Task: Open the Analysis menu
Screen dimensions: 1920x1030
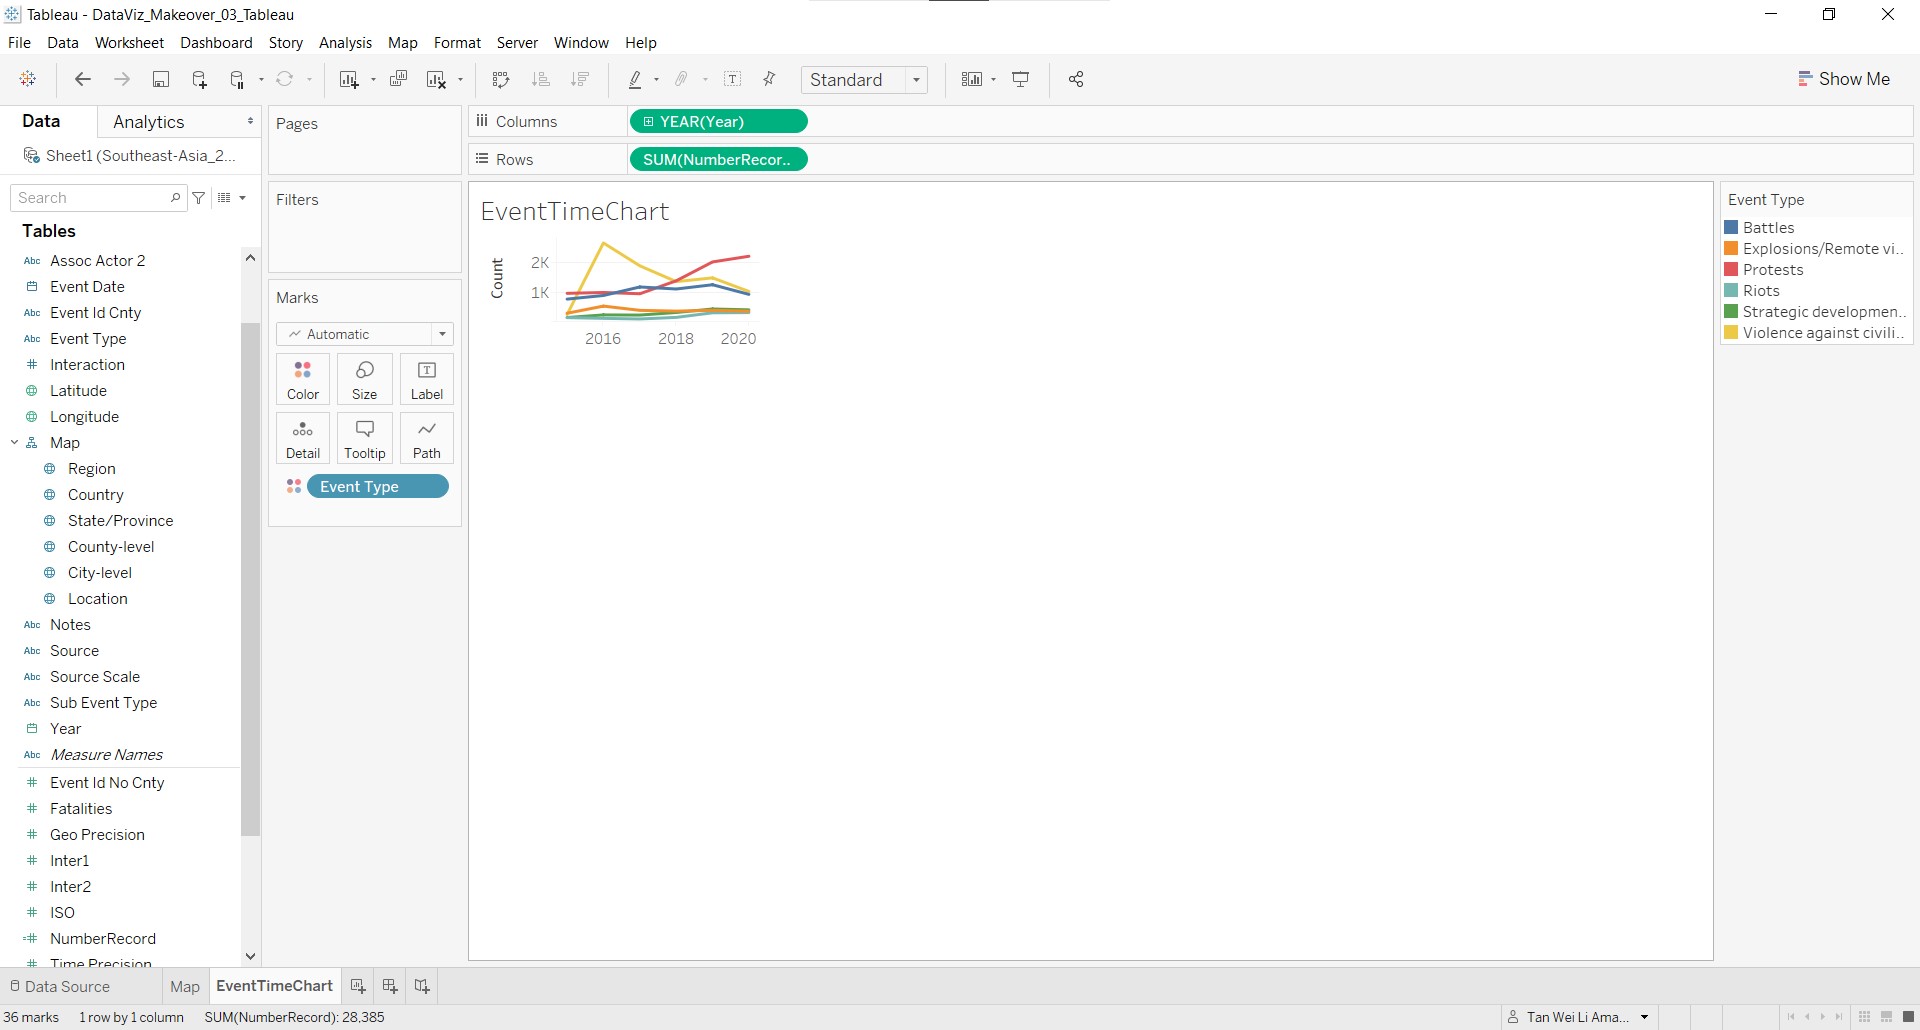Action: tap(345, 43)
